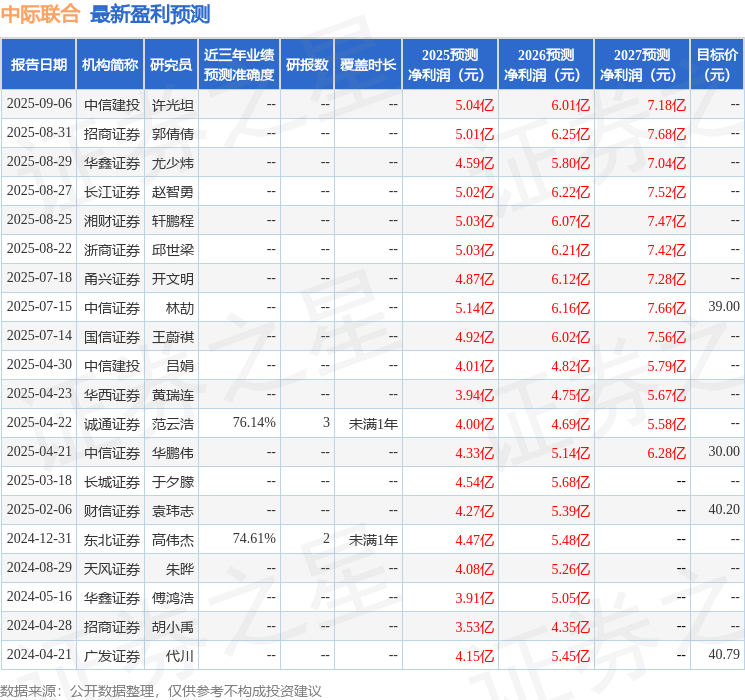The image size is (745, 700).
Task: Click the 研报数 column header
Action: tap(307, 65)
